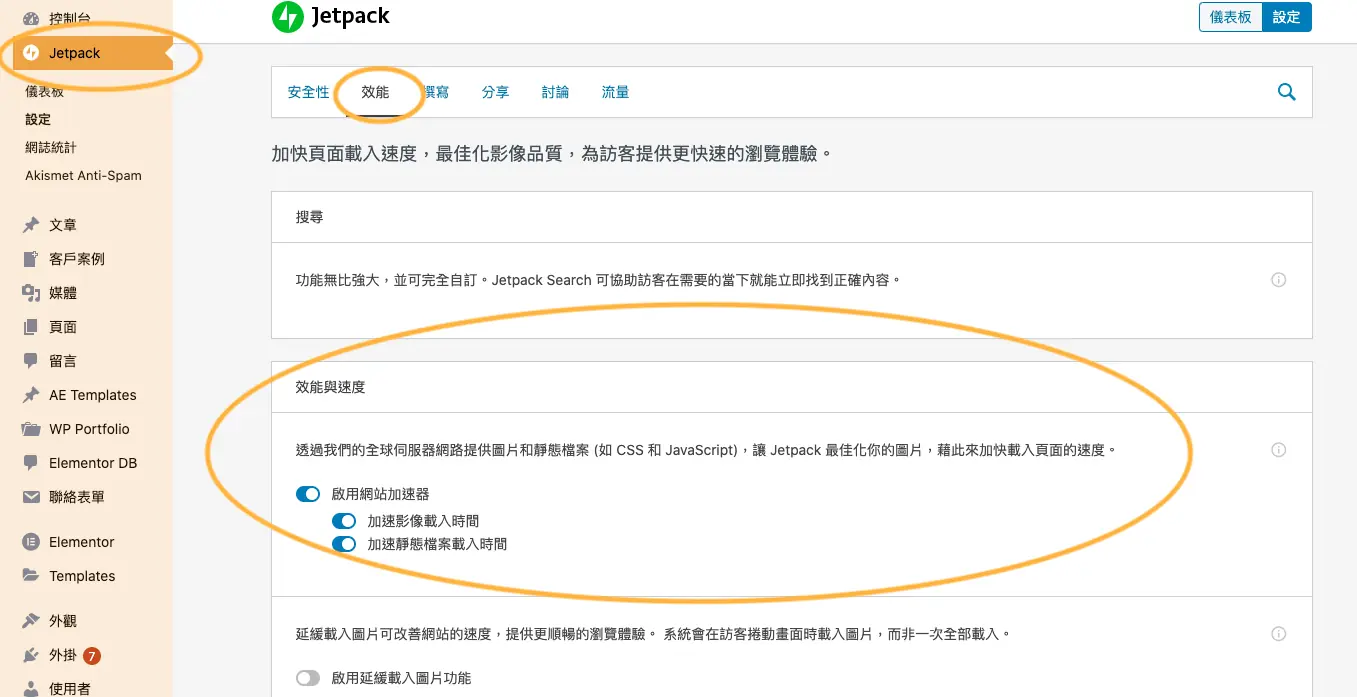Click the 文章 pushpin icon
Screen dimensions: 1357x697
click(x=31, y=225)
